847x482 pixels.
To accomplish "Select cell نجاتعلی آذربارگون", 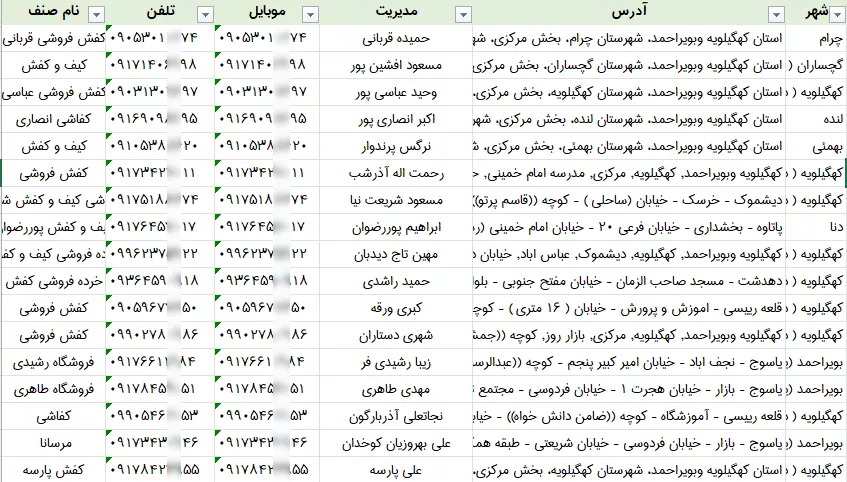I will click(x=396, y=416).
